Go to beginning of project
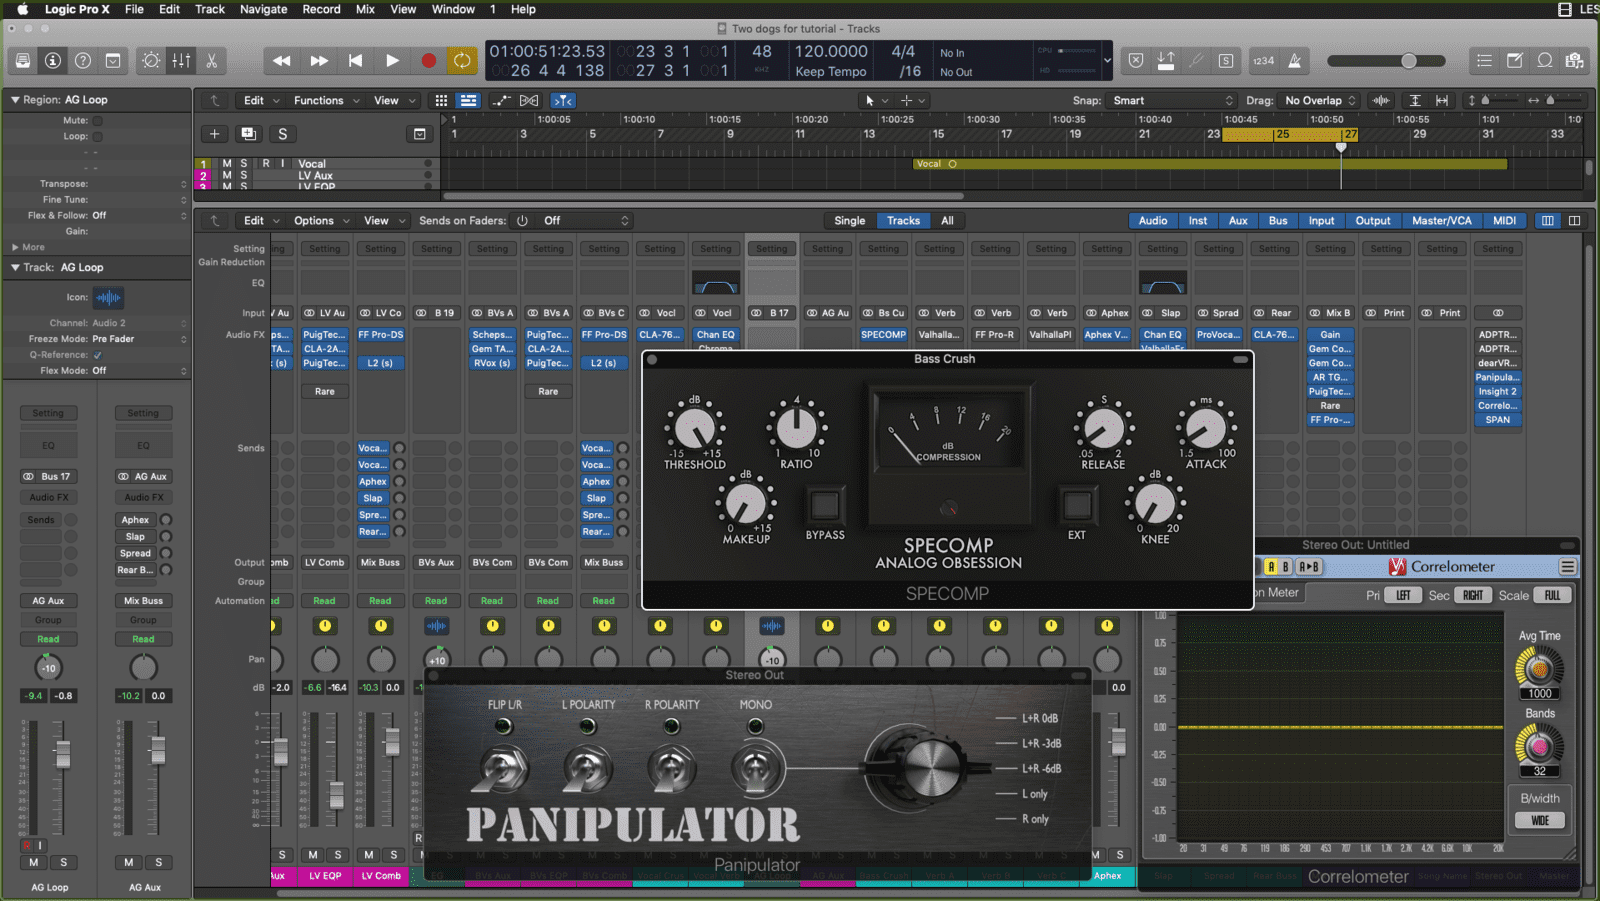1600x901 pixels. pyautogui.click(x=355, y=61)
